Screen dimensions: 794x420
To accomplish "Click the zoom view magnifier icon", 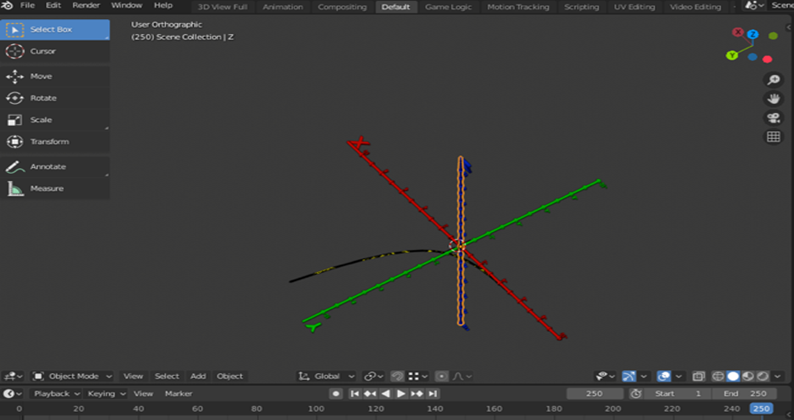I will (x=773, y=80).
